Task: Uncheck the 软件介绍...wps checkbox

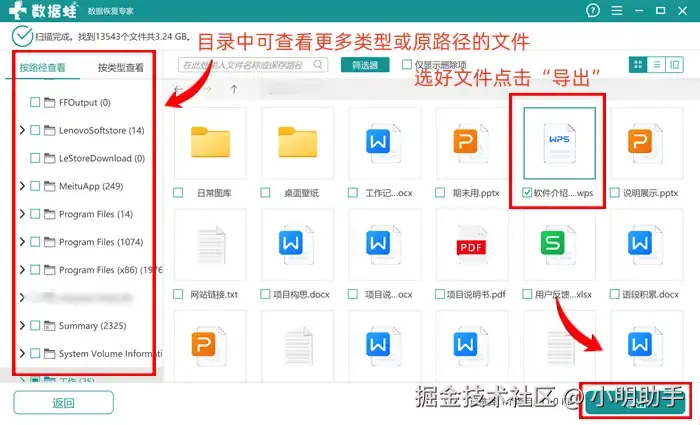Action: click(527, 193)
